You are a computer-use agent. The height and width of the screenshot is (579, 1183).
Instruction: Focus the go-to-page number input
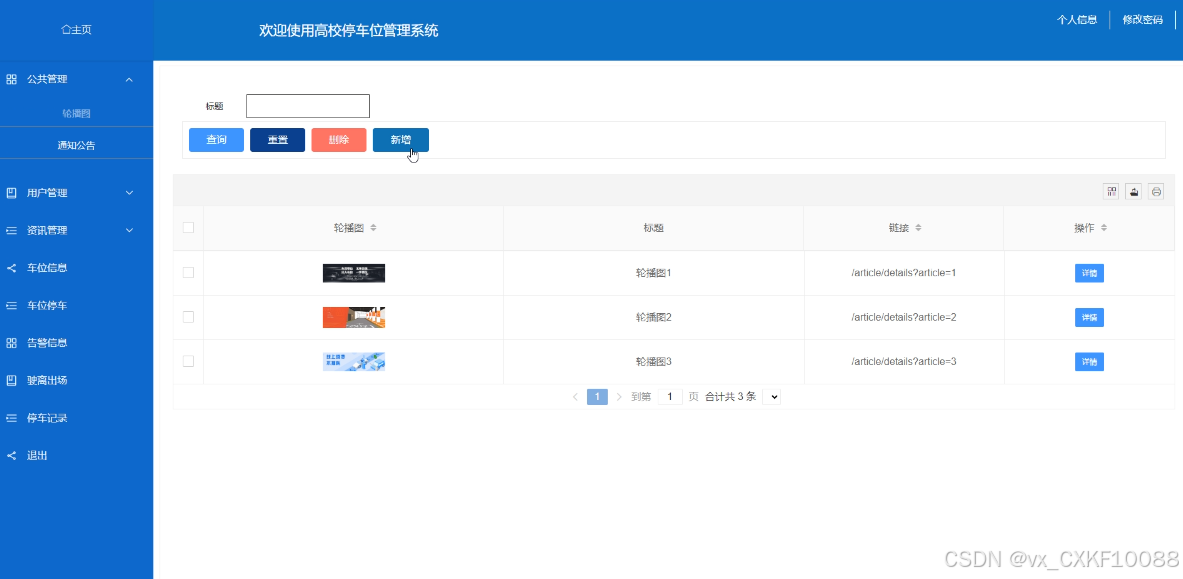tap(670, 397)
